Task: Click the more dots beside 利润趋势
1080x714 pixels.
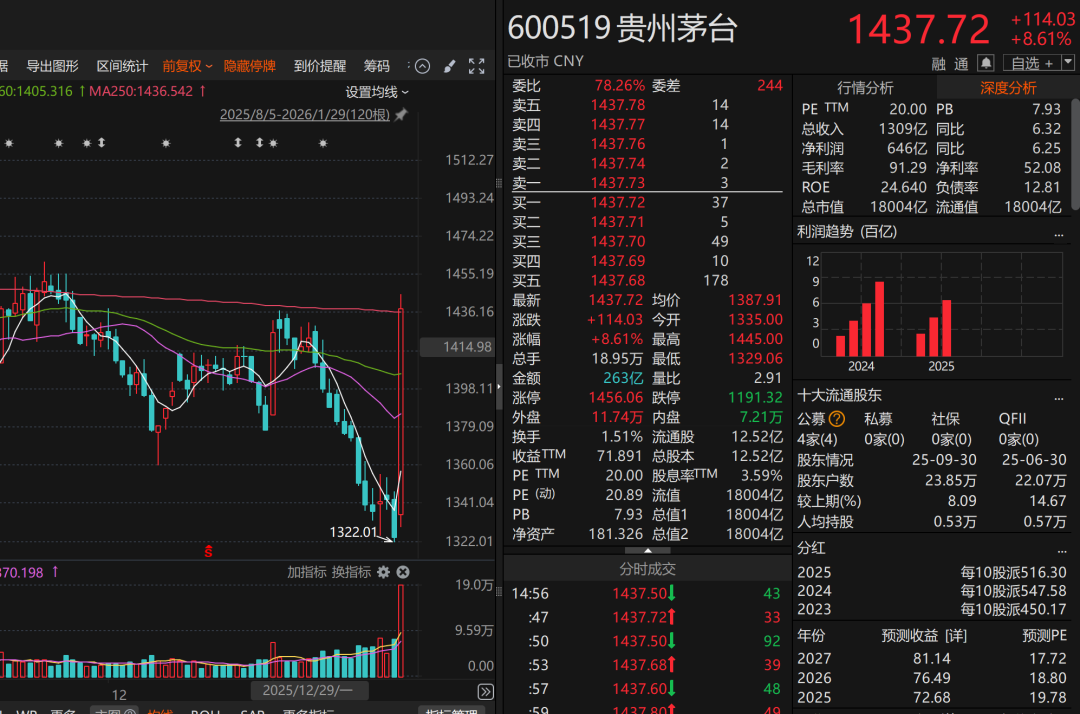Action: (1059, 235)
